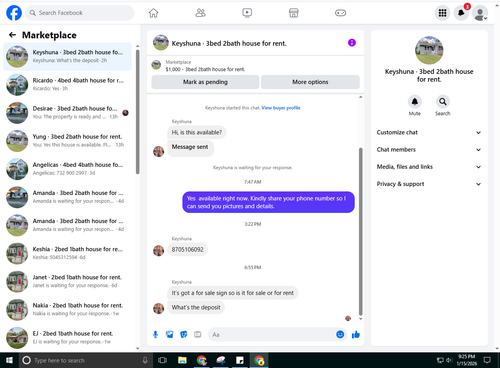This screenshot has width=500, height=368.
Task: Open Yung 3bed 2bath conversation
Action: point(68,141)
